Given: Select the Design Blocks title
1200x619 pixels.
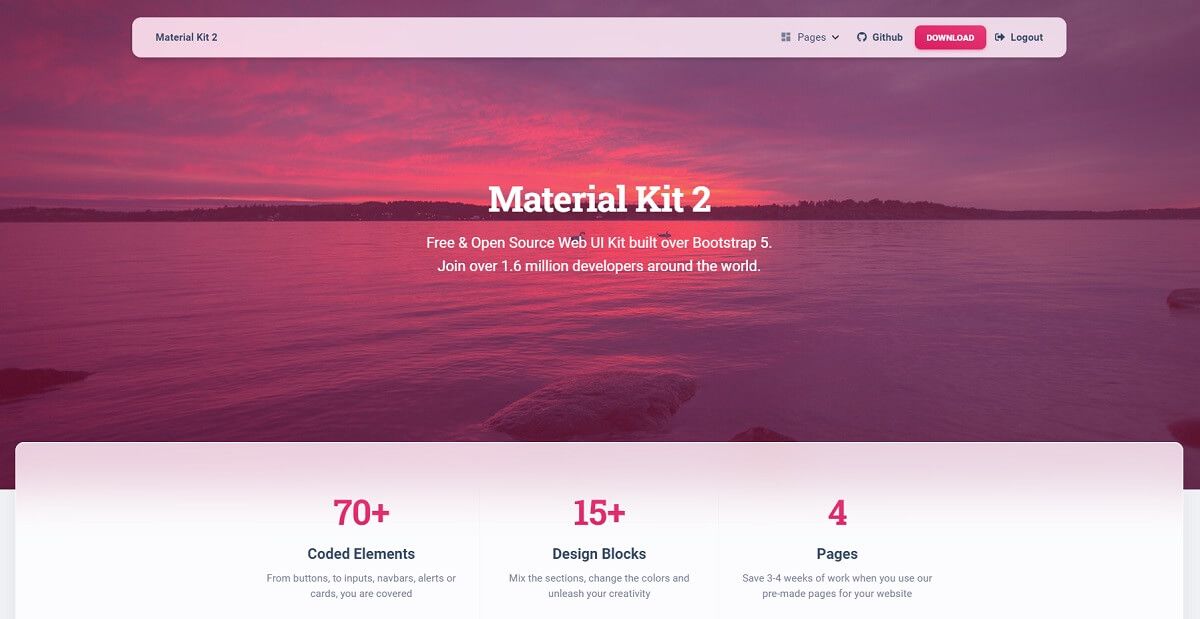Looking at the screenshot, I should click(x=599, y=553).
